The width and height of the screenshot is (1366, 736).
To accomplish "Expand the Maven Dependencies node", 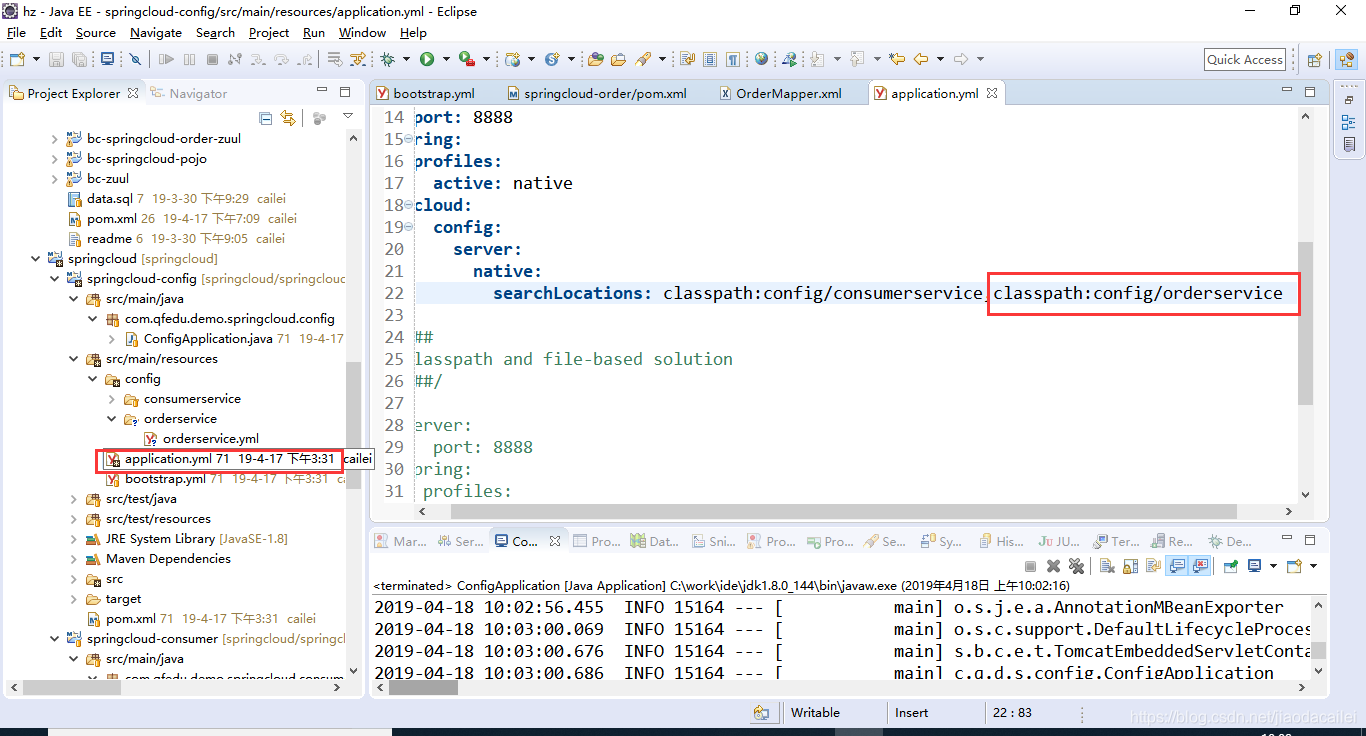I will point(73,559).
